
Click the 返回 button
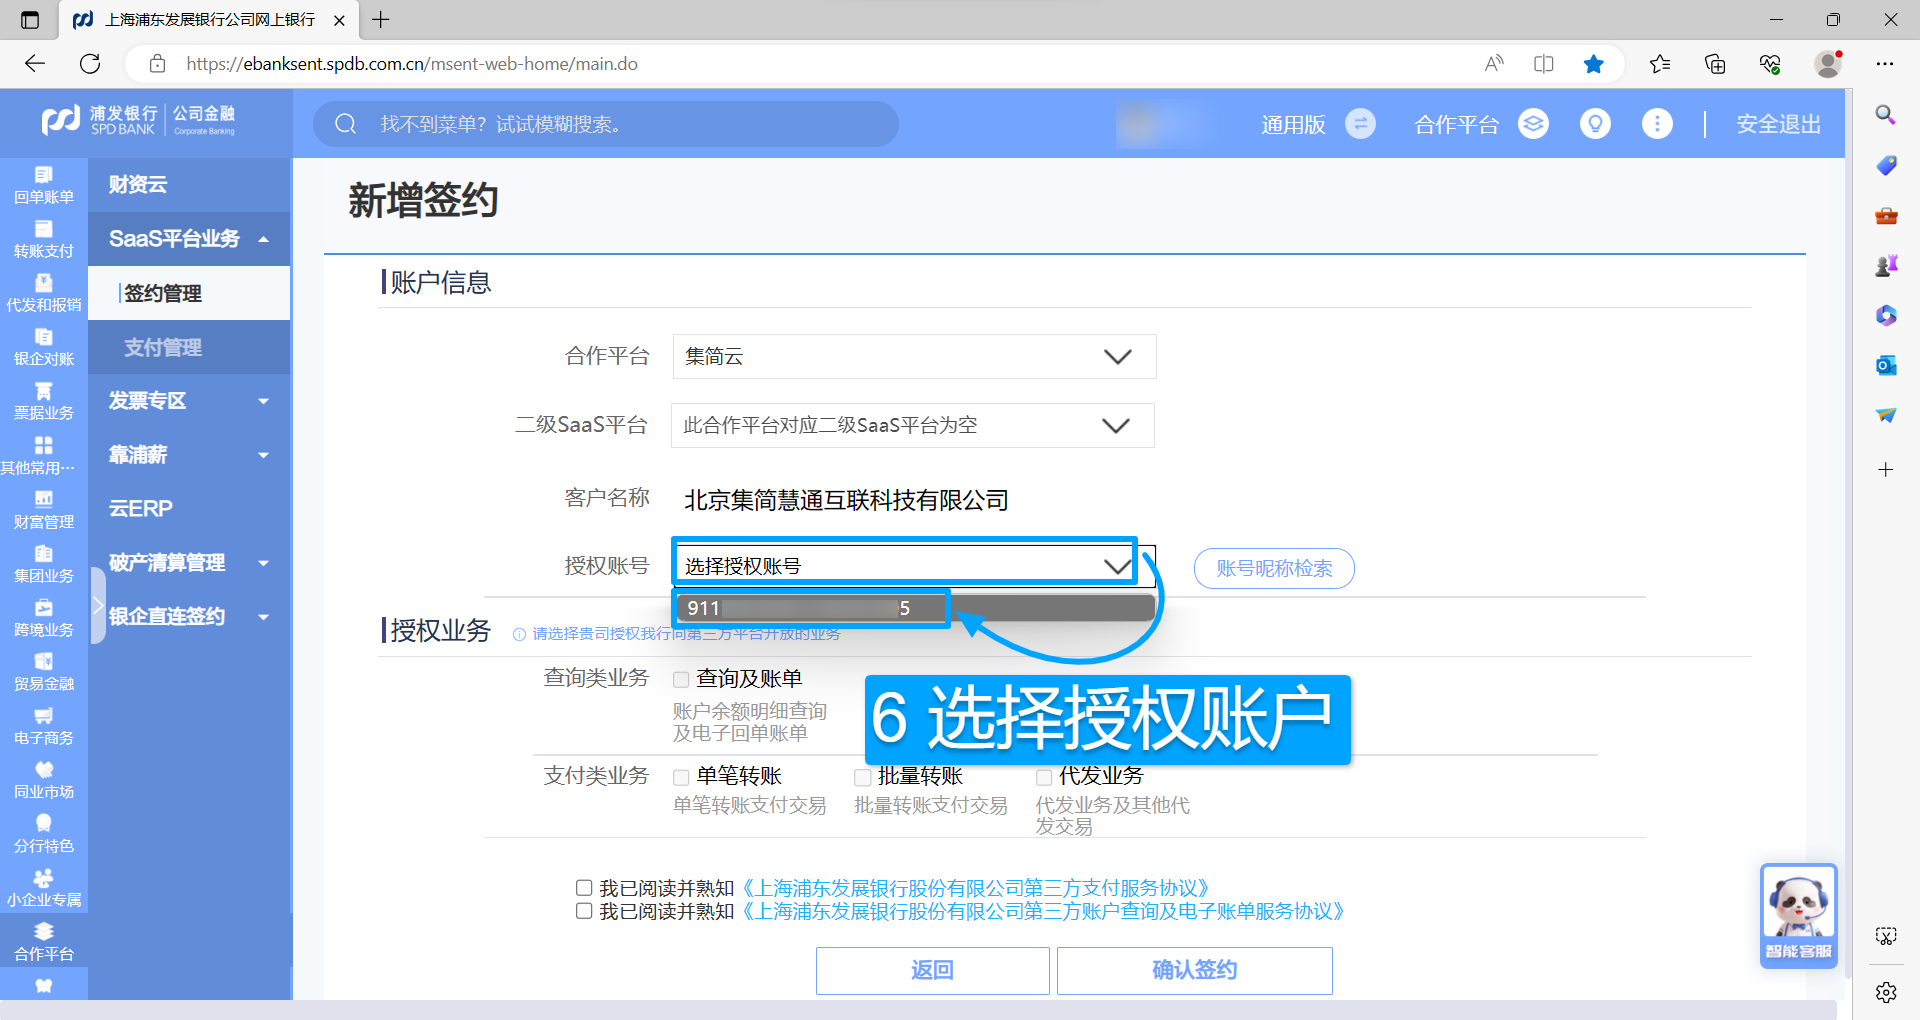(x=932, y=970)
